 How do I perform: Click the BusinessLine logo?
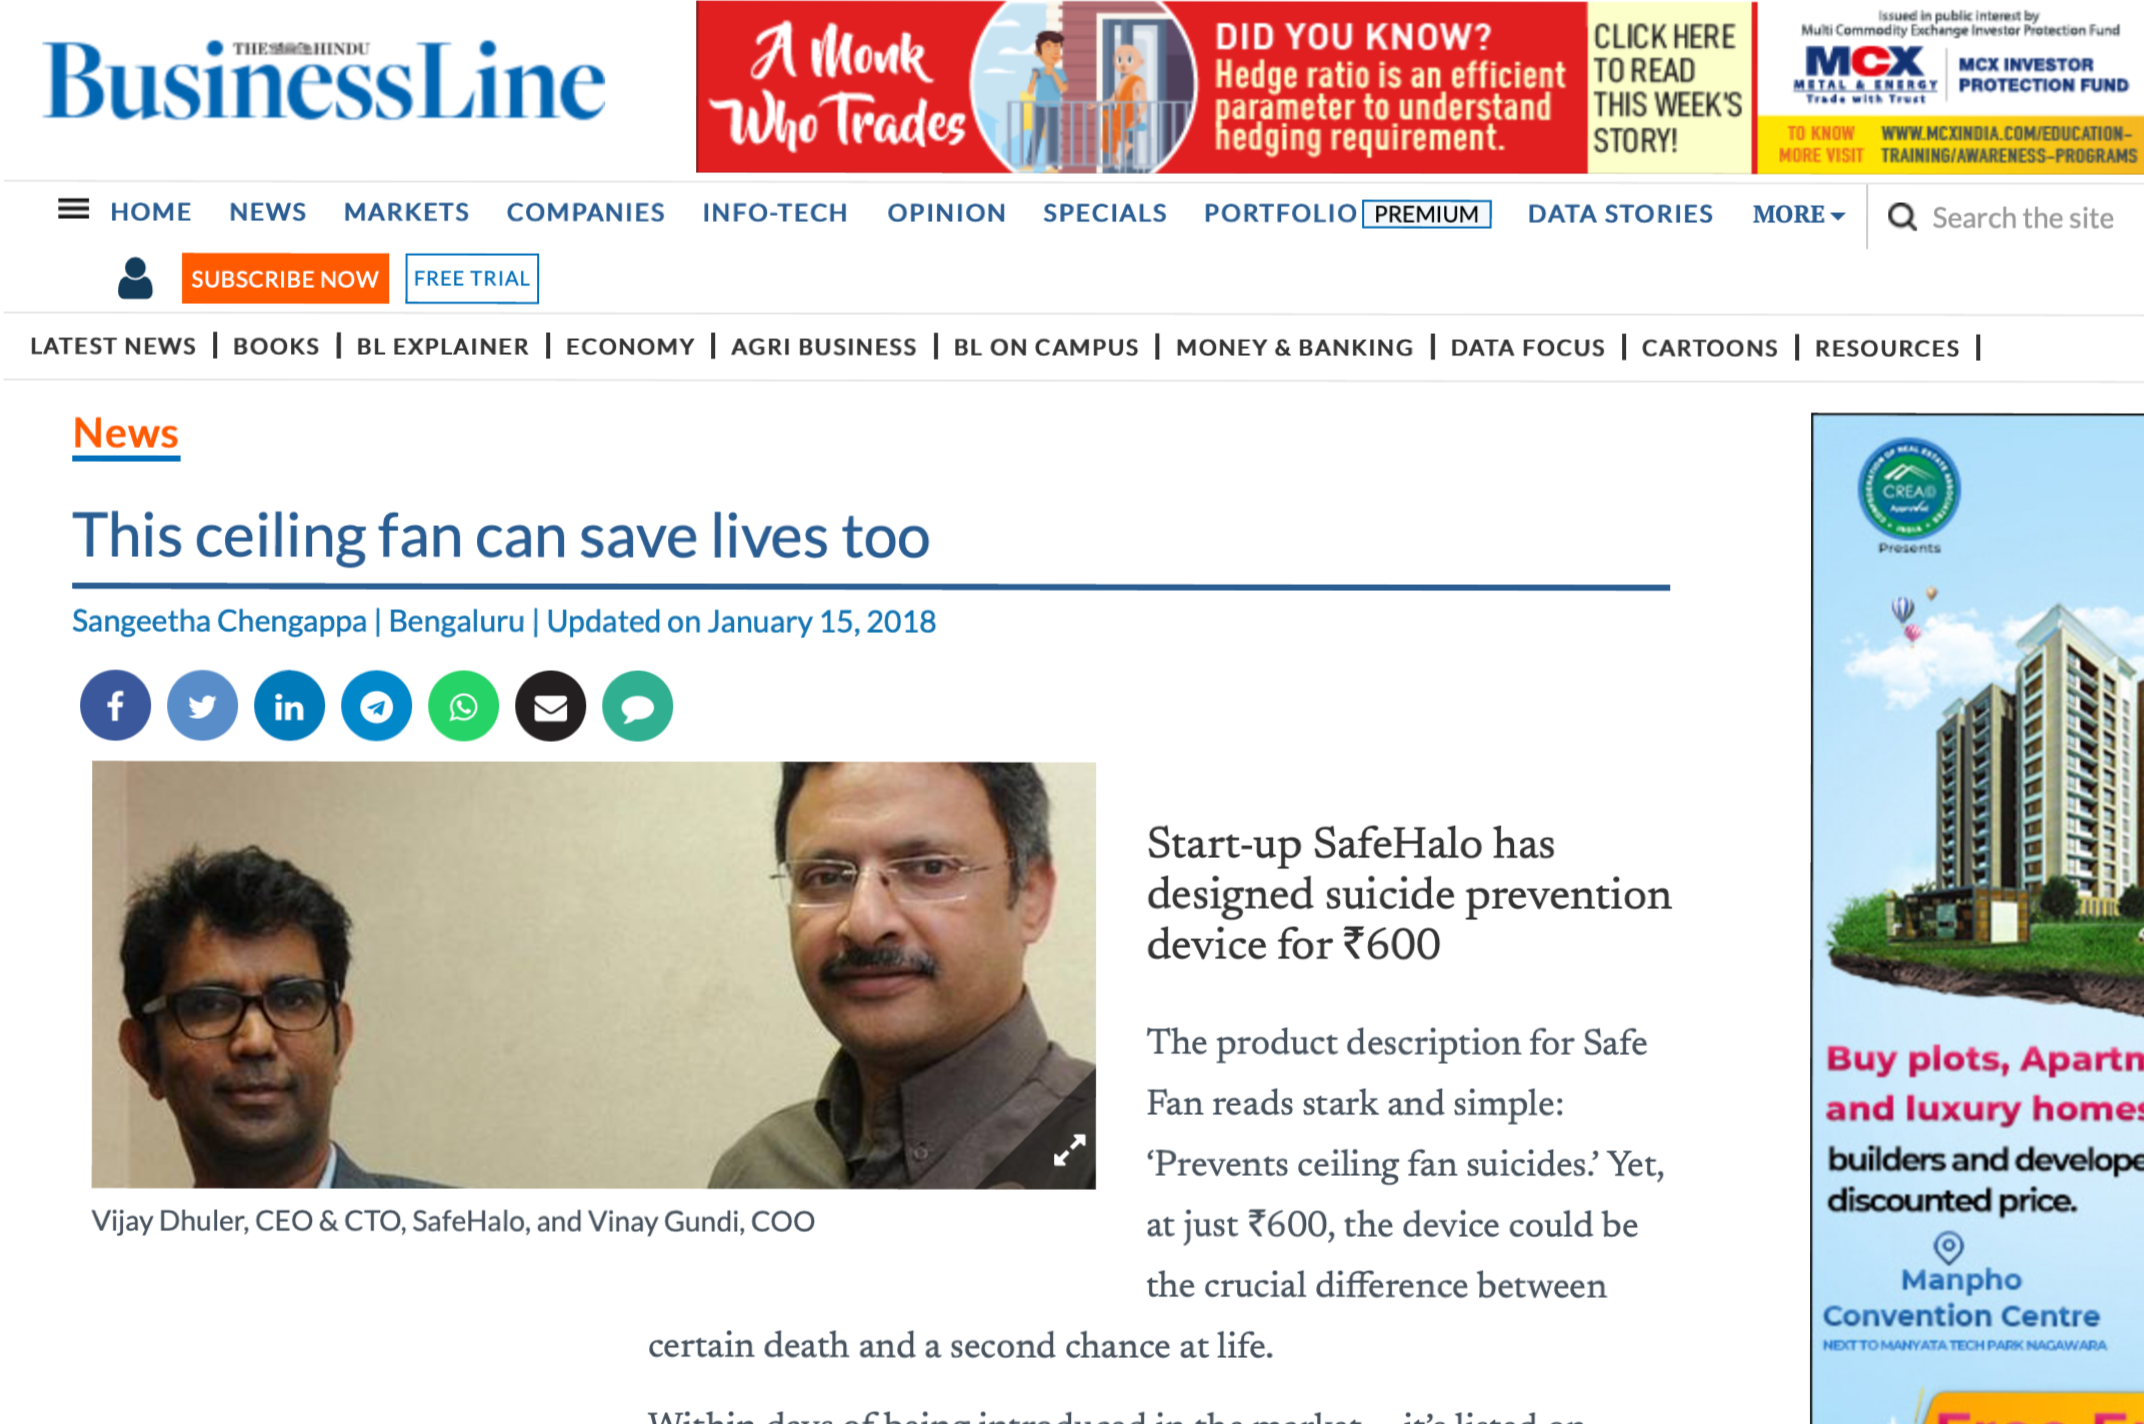(x=324, y=82)
